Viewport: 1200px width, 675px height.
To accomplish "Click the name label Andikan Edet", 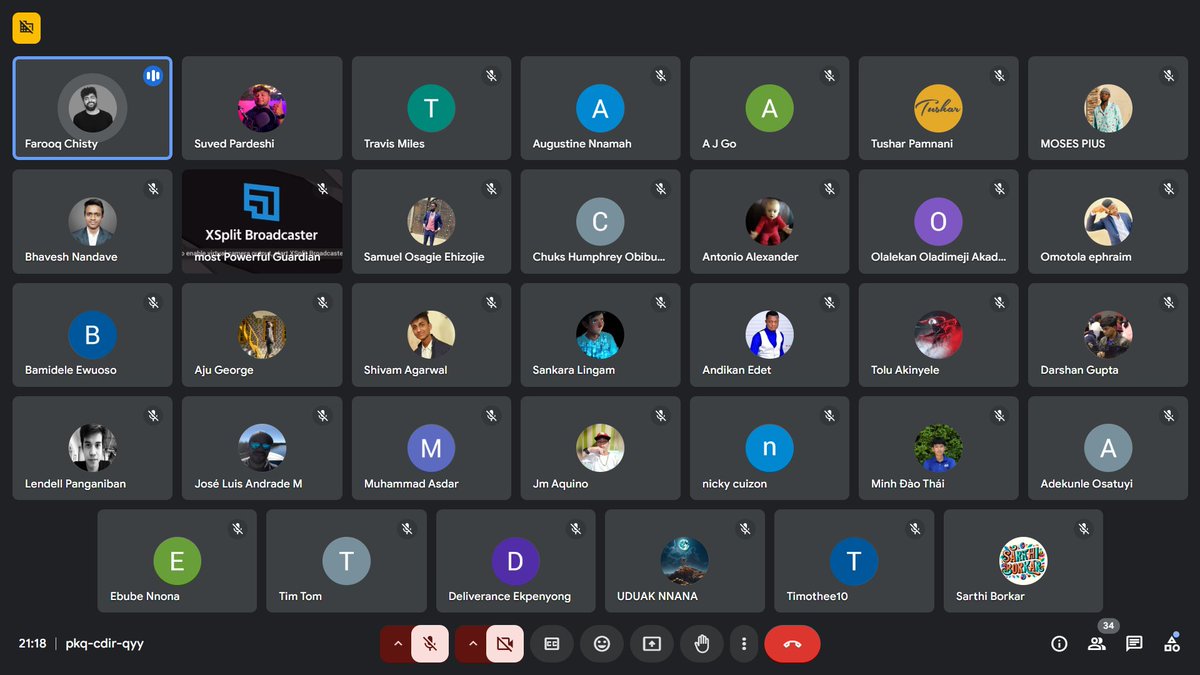I will coord(737,370).
